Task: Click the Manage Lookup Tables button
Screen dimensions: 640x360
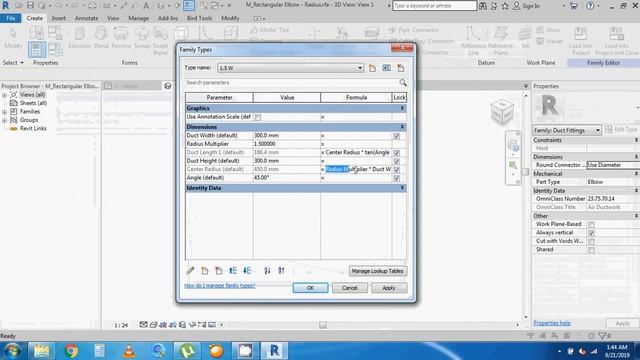Action: [378, 271]
